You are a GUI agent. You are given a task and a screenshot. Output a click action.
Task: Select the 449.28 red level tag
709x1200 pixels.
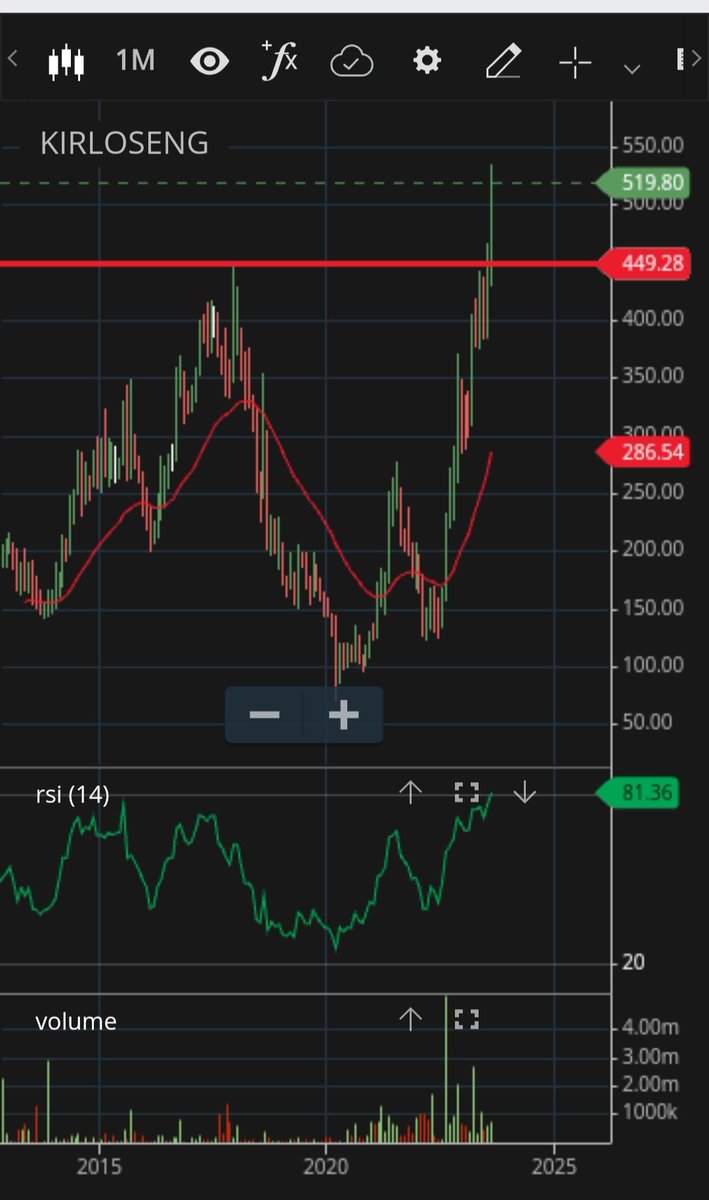(643, 264)
